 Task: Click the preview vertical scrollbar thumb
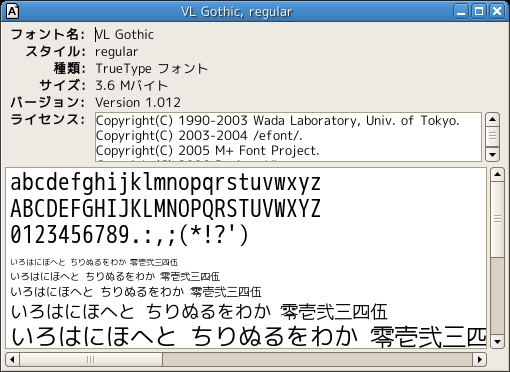point(497,219)
